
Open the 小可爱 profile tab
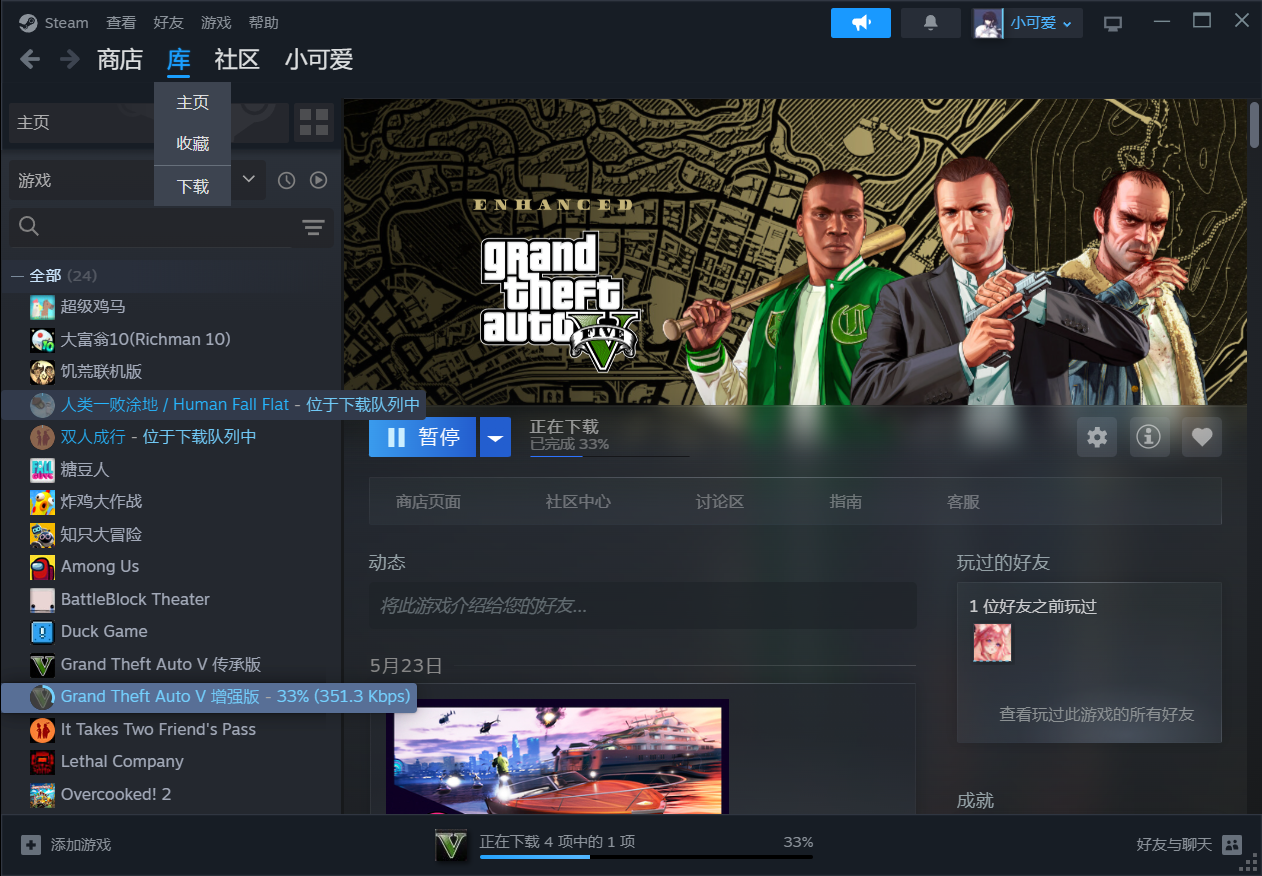pos(319,60)
